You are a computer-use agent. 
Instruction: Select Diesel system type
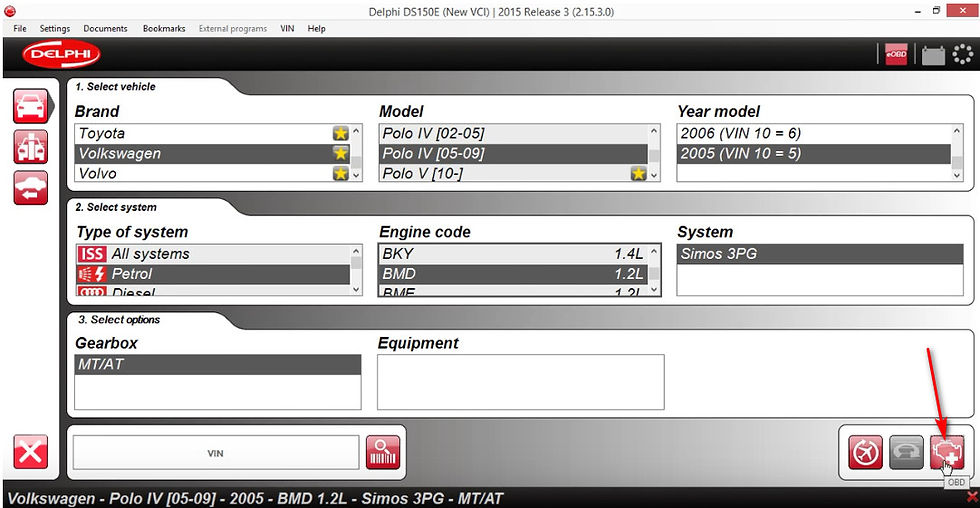pyautogui.click(x=212, y=291)
